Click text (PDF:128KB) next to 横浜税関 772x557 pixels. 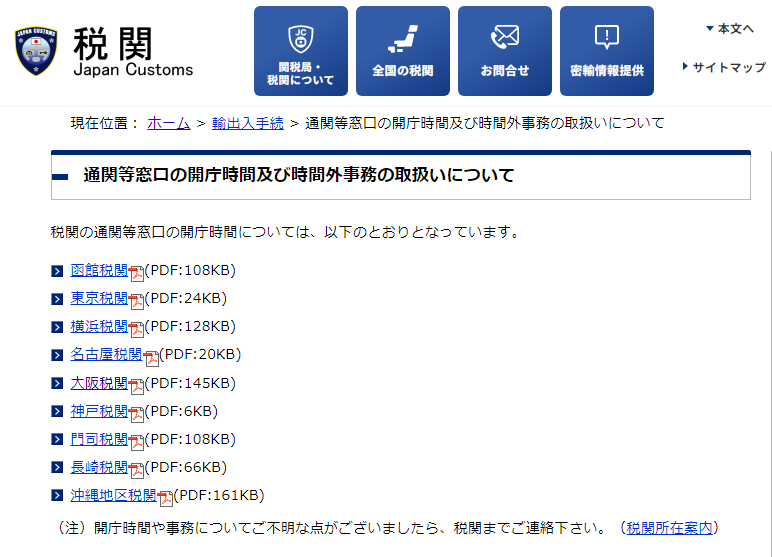pyautogui.click(x=191, y=326)
